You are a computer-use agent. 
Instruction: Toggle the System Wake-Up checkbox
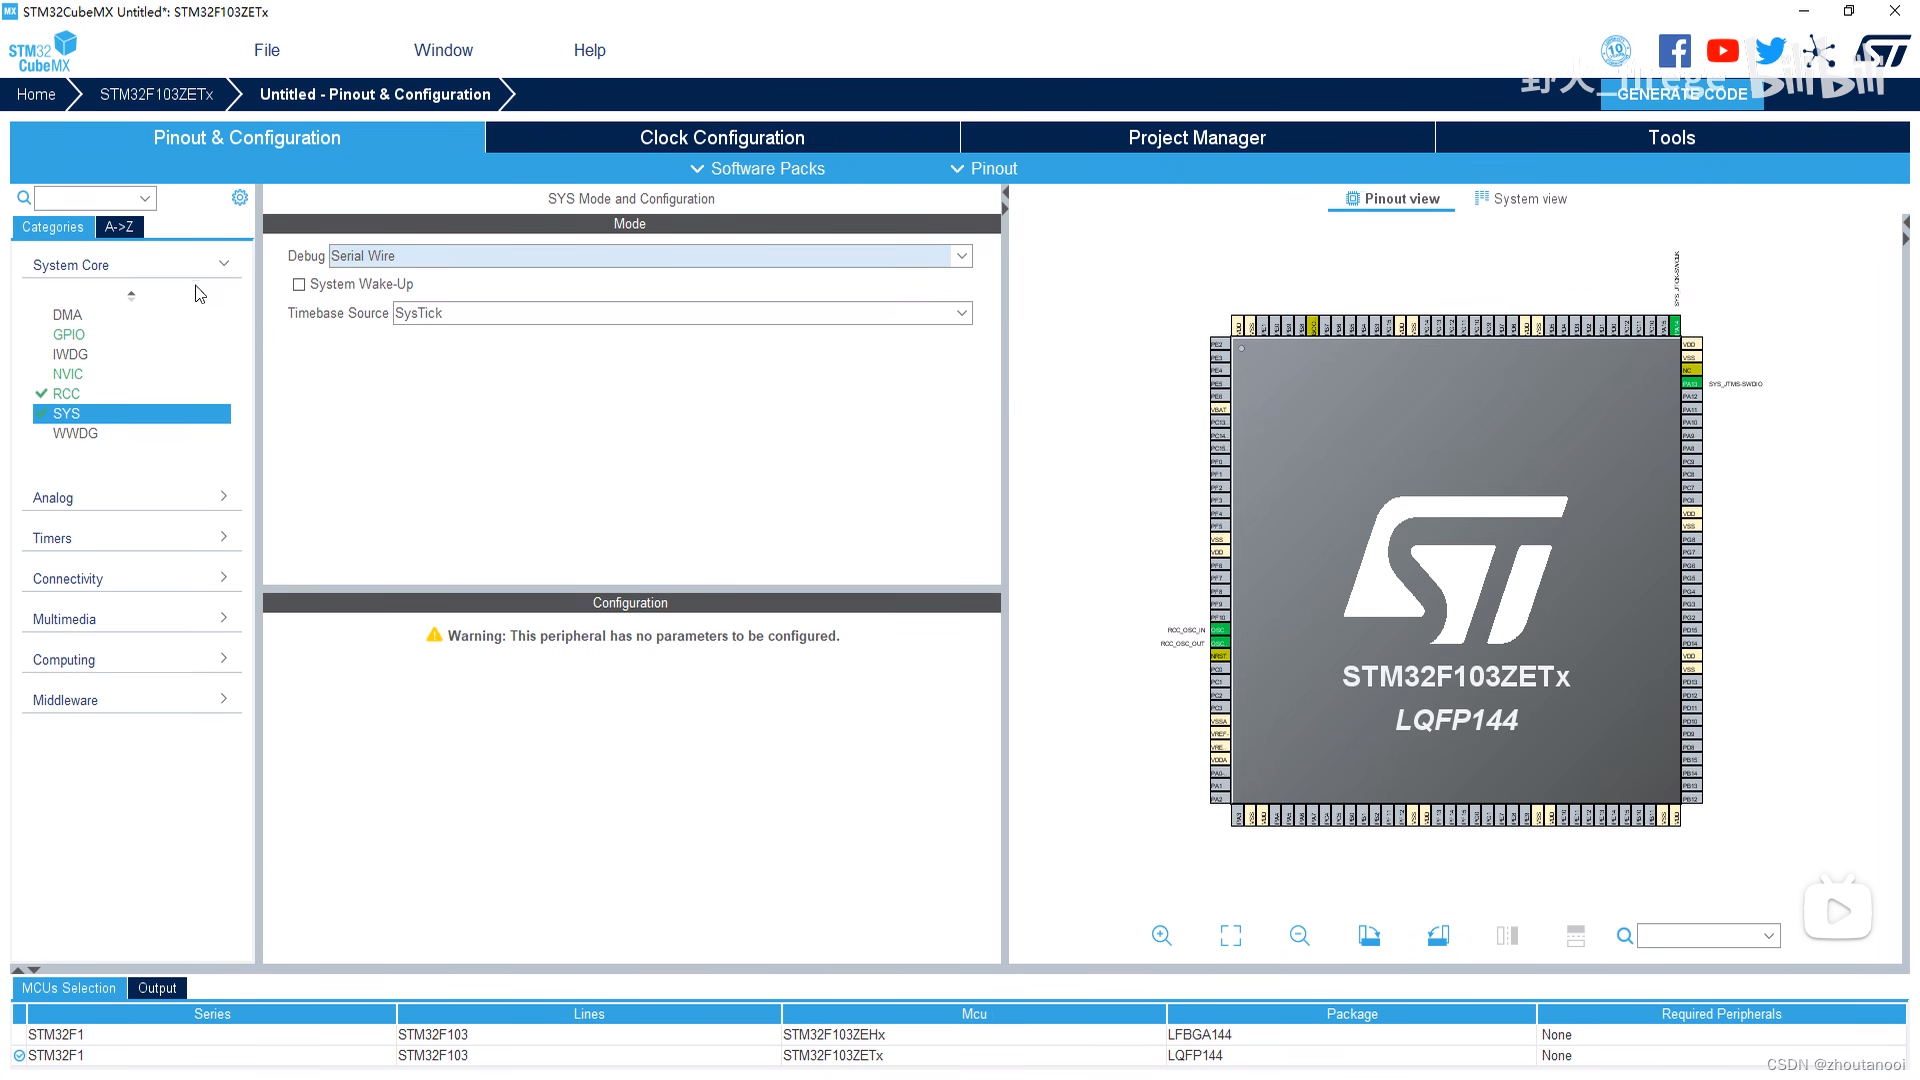point(299,285)
